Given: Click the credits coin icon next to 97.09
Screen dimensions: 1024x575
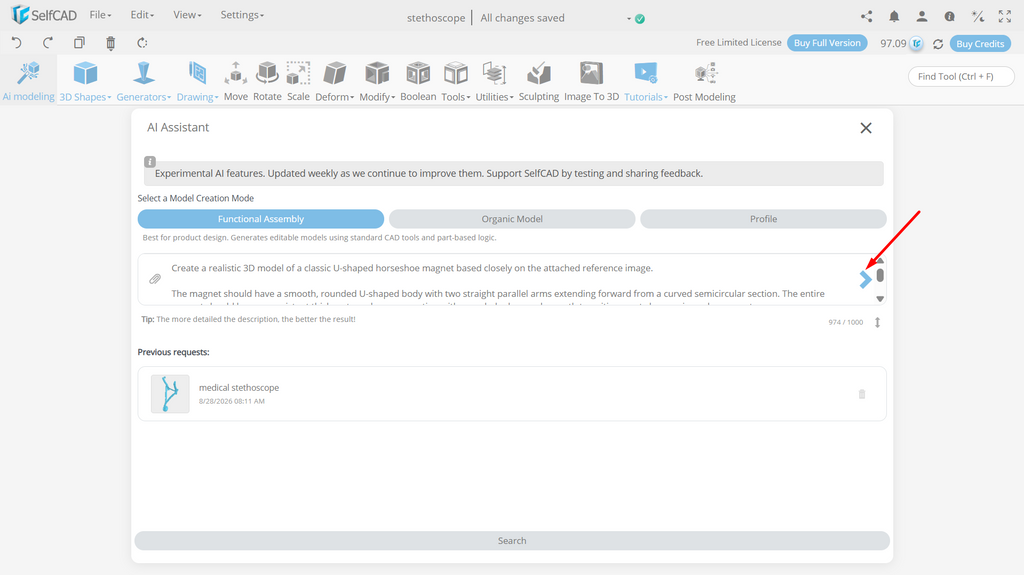Looking at the screenshot, I should click(x=917, y=44).
